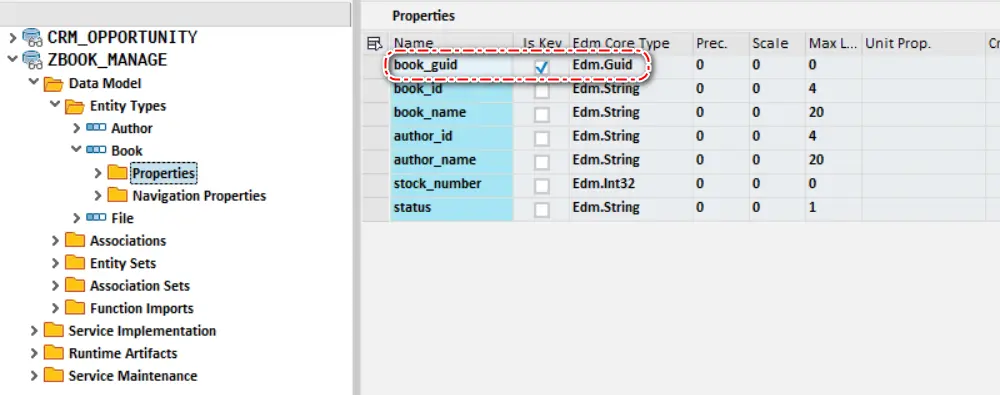This screenshot has width=1000, height=395.
Task: Click the table settings icon beside Name header
Action: 375,43
